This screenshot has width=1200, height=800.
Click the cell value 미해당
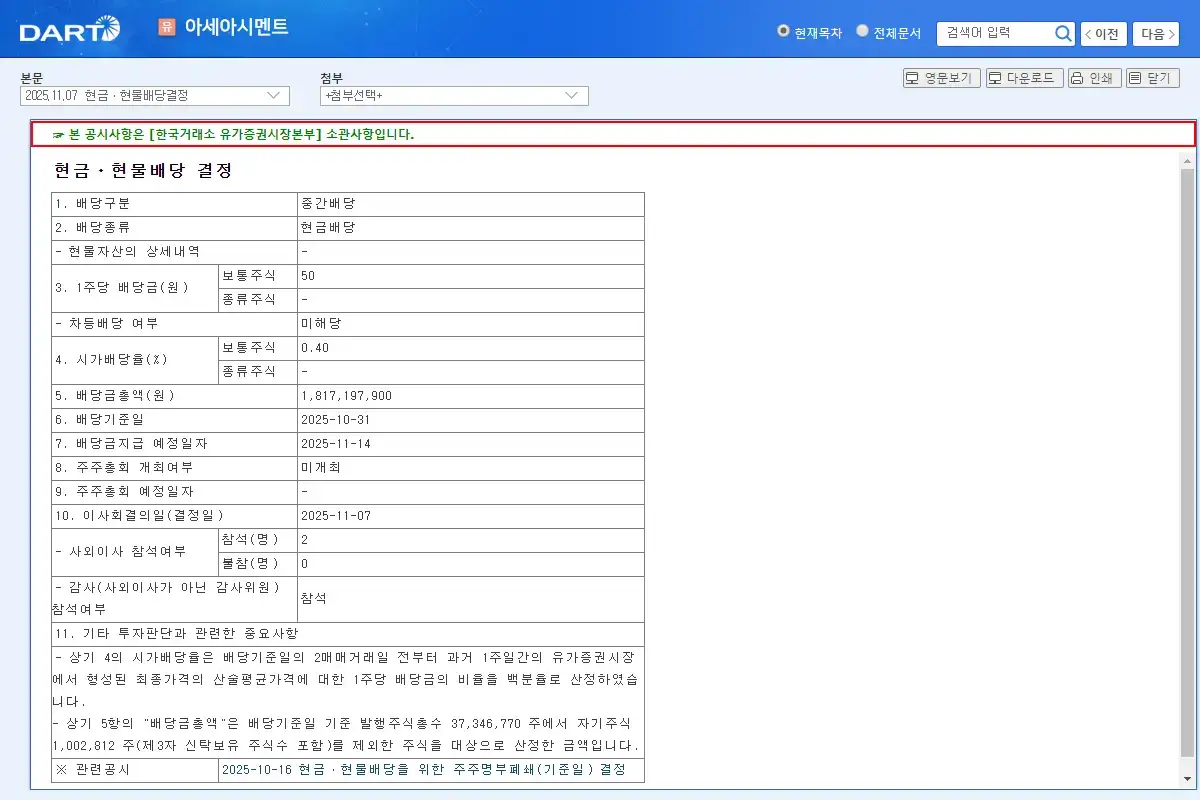tap(321, 324)
